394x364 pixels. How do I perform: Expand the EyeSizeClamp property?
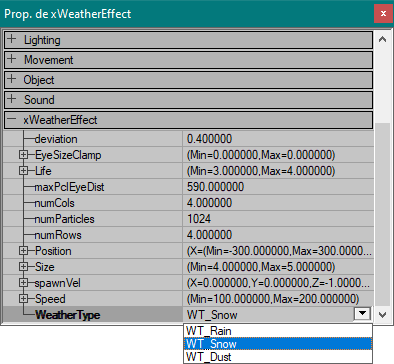point(23,155)
